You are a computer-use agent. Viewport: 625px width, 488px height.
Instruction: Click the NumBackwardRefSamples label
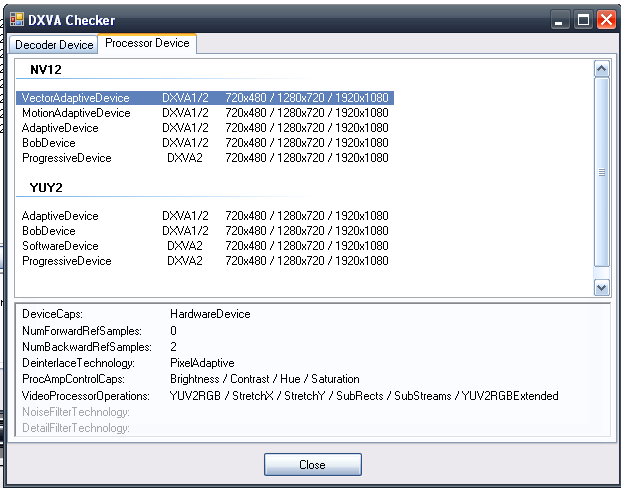pos(87,347)
